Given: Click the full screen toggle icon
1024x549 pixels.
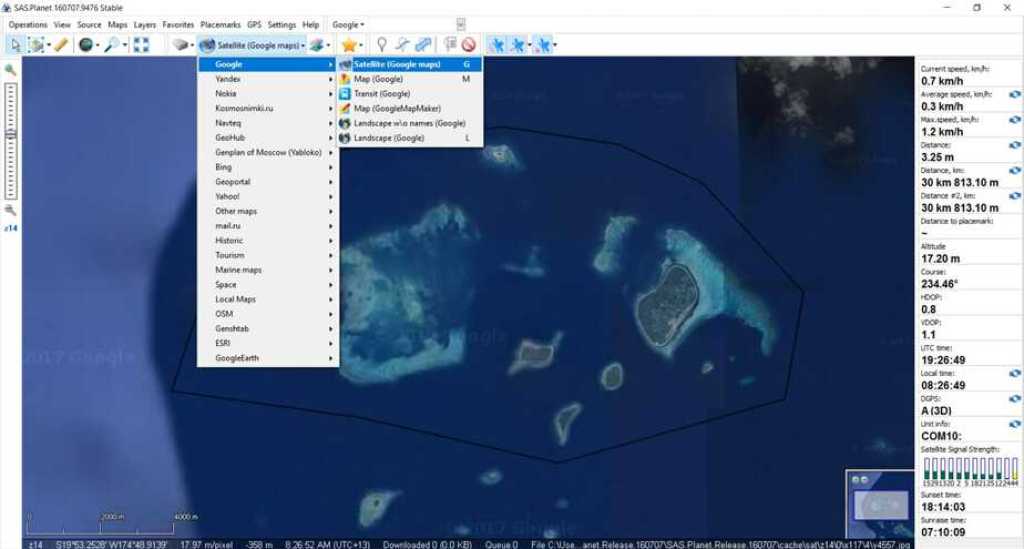Looking at the screenshot, I should (141, 44).
